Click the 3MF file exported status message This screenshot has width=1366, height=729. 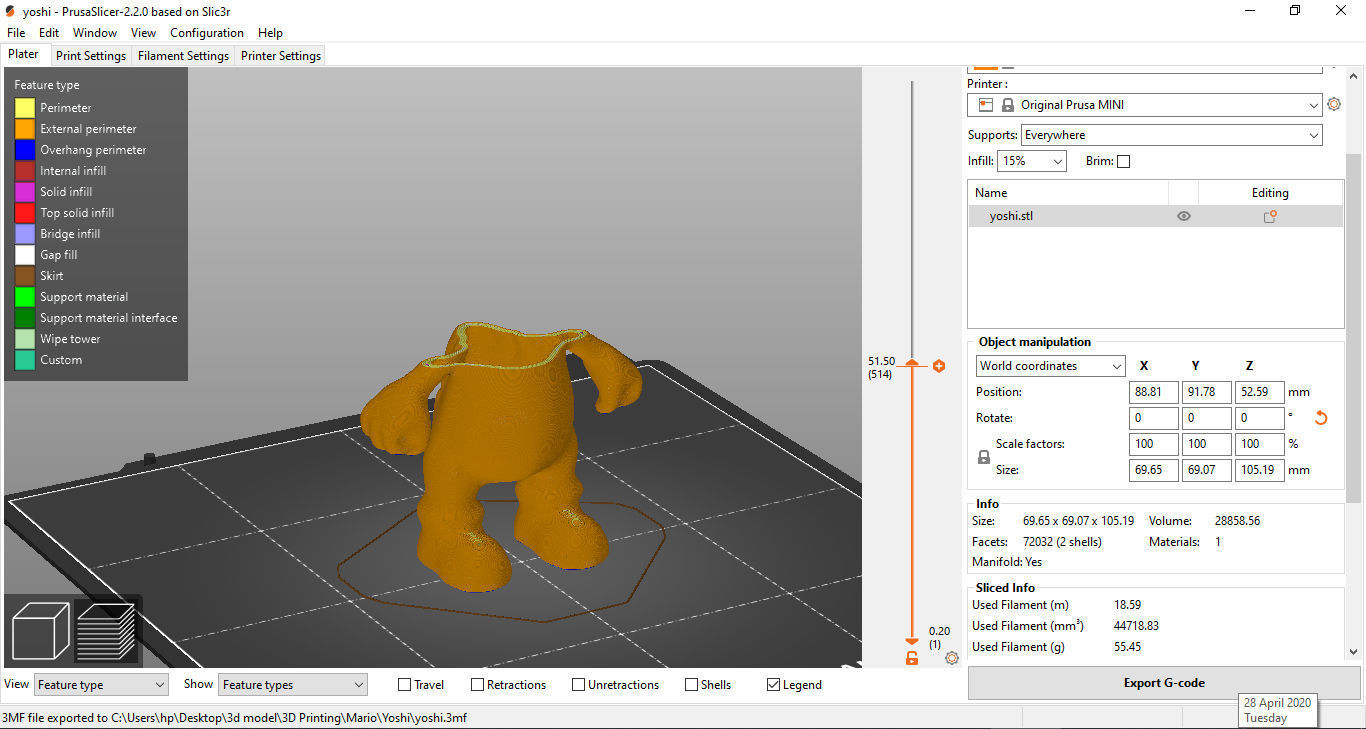235,718
